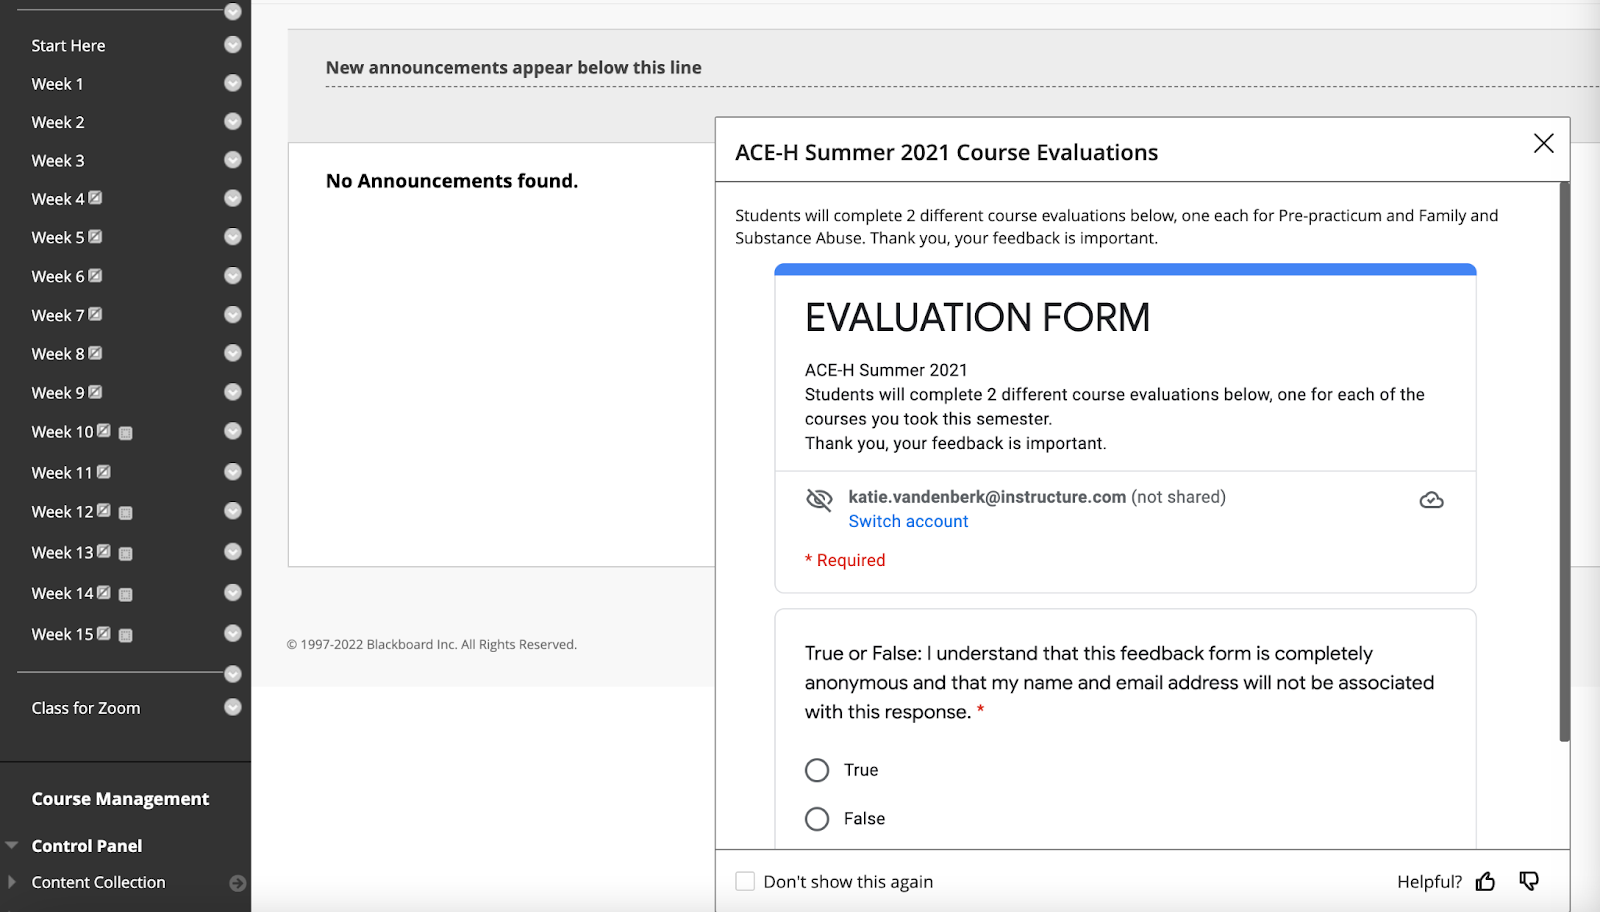Screen dimensions: 1600x912
Task: Open Week 3 in the course menu
Action: click(x=58, y=161)
